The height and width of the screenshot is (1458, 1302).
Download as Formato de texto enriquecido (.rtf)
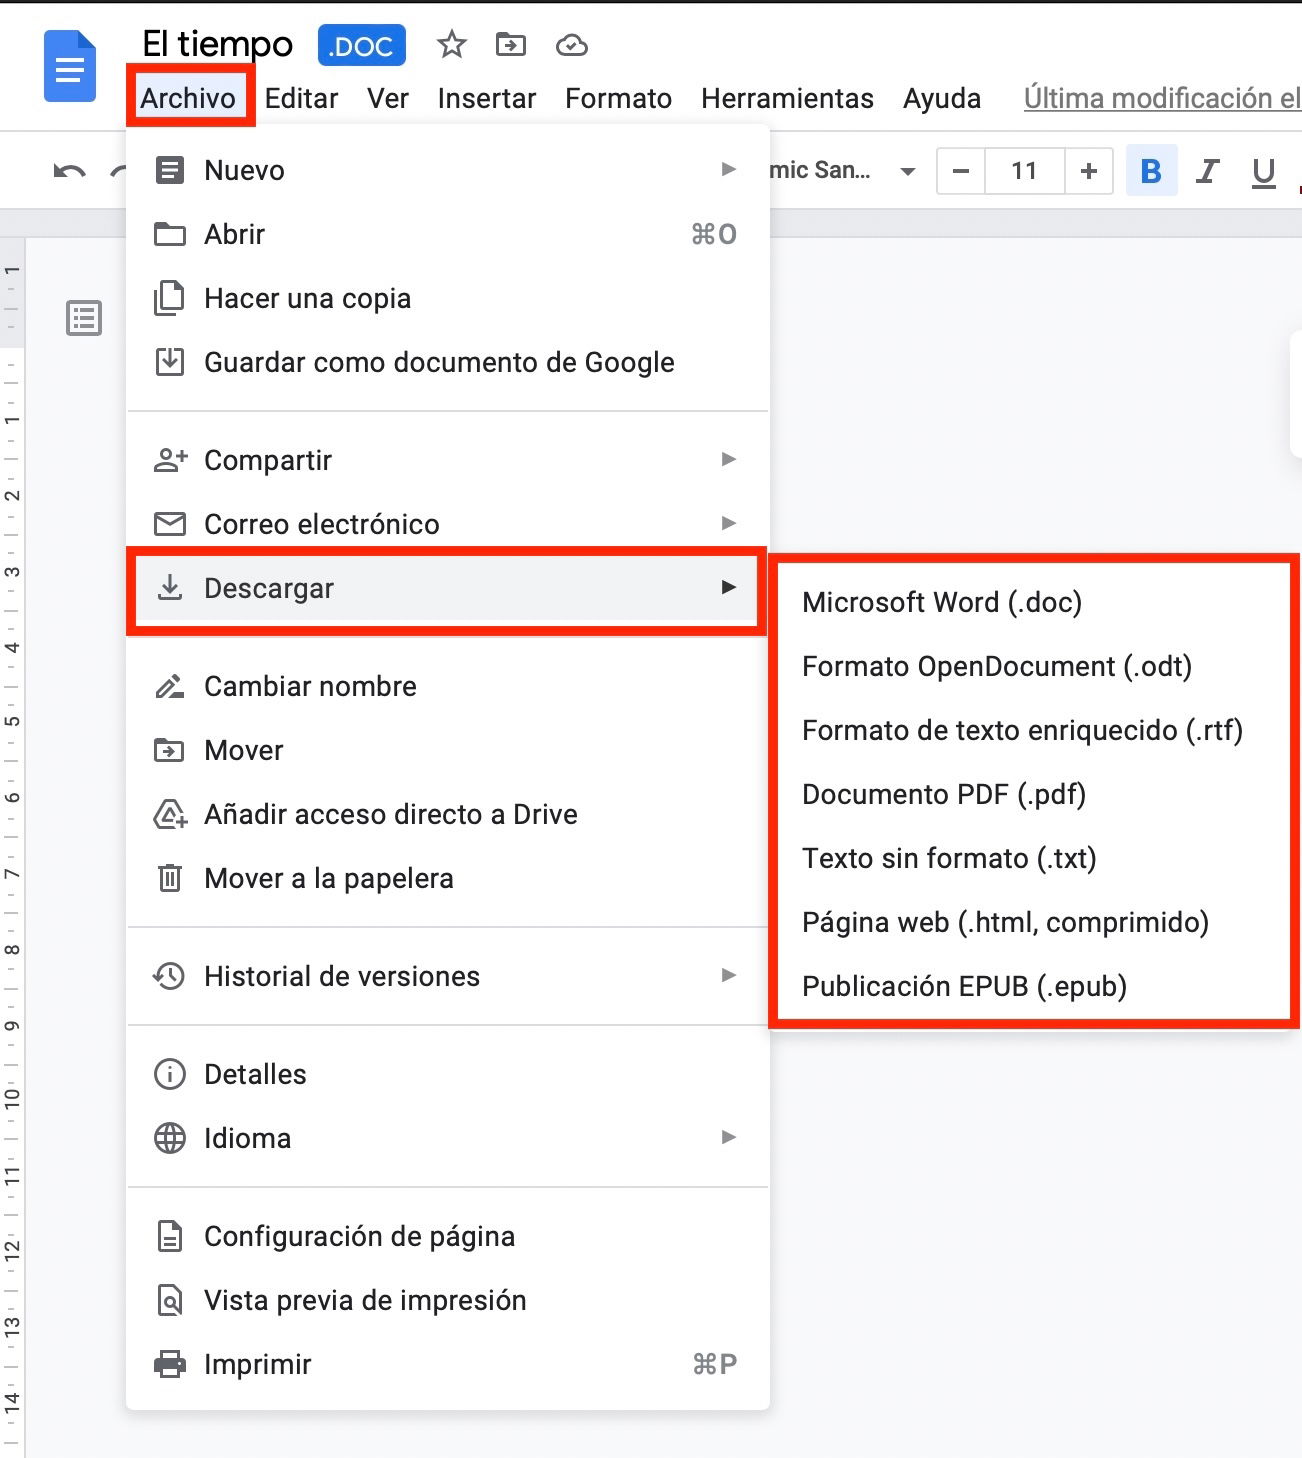[1034, 730]
